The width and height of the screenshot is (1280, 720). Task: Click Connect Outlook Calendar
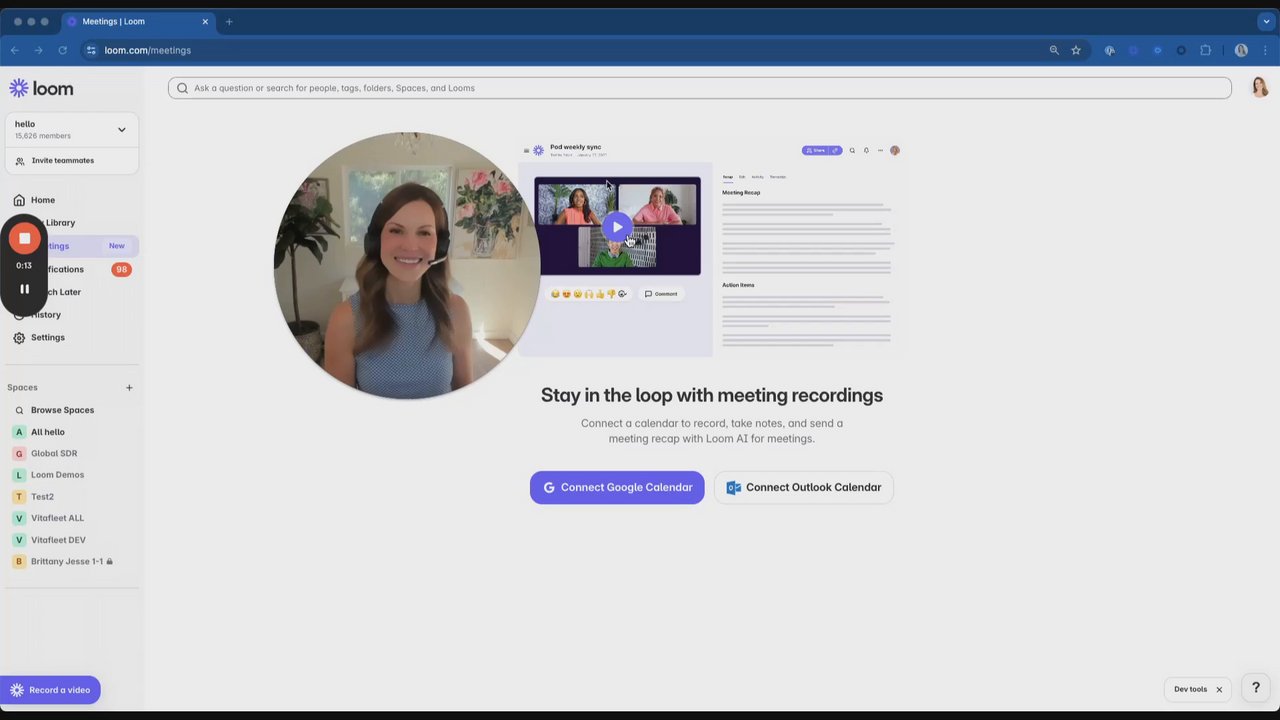click(x=804, y=488)
